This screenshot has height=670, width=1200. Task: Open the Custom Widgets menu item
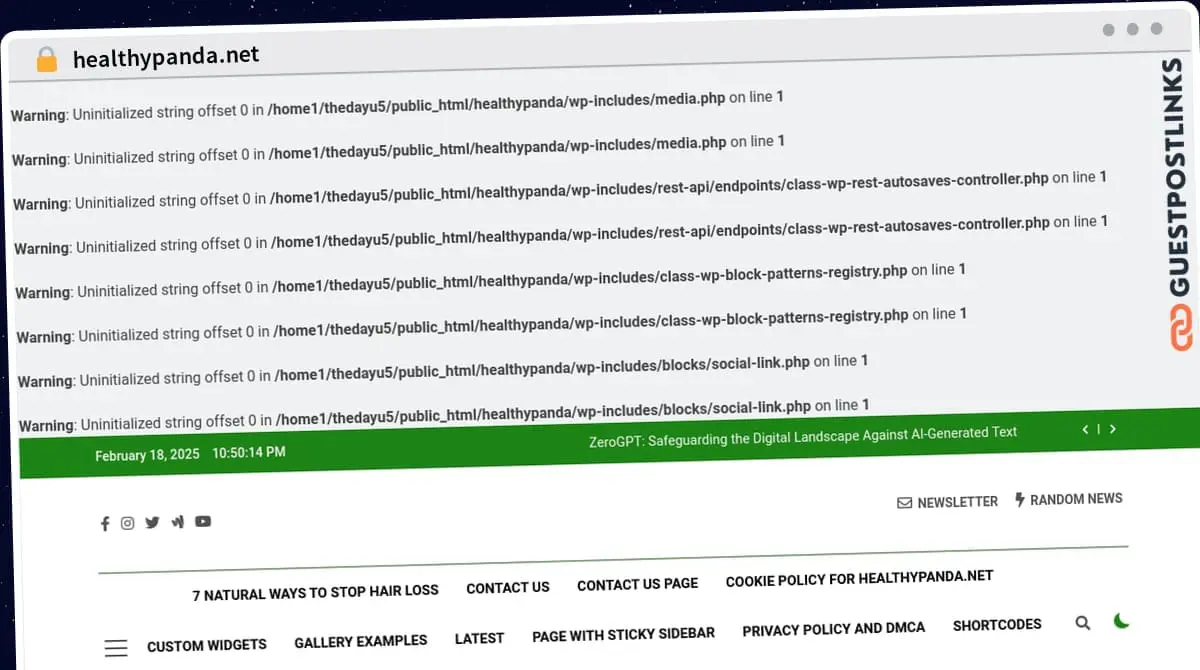pyautogui.click(x=207, y=645)
